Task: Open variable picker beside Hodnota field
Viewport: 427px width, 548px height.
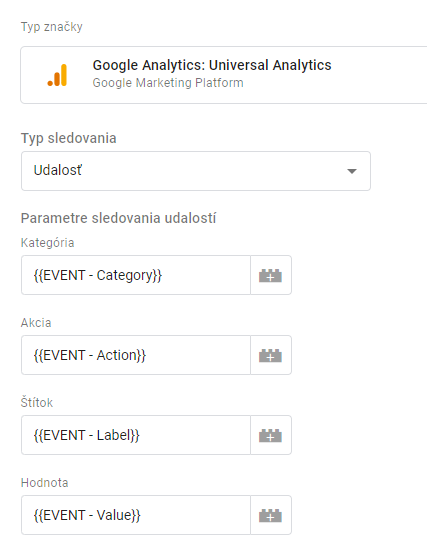Action: point(271,515)
